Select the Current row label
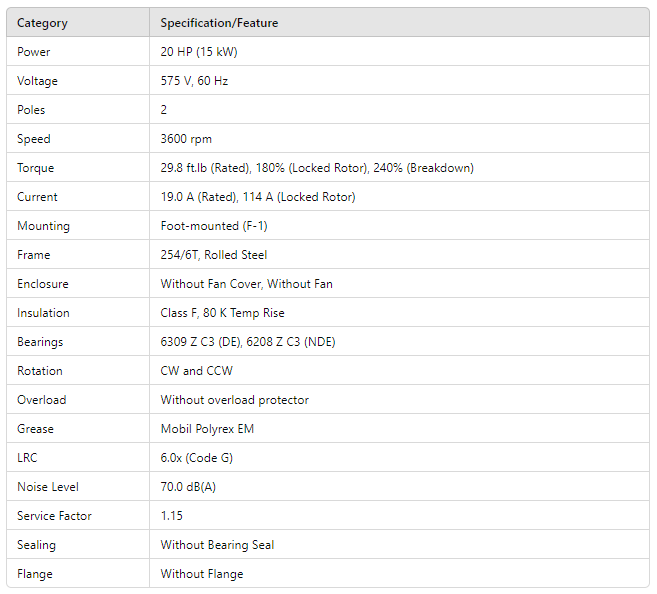The width and height of the screenshot is (657, 594). pyautogui.click(x=37, y=197)
